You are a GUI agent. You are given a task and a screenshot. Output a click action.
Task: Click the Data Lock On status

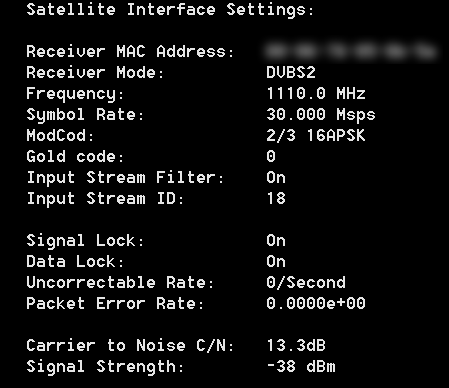(x=276, y=261)
